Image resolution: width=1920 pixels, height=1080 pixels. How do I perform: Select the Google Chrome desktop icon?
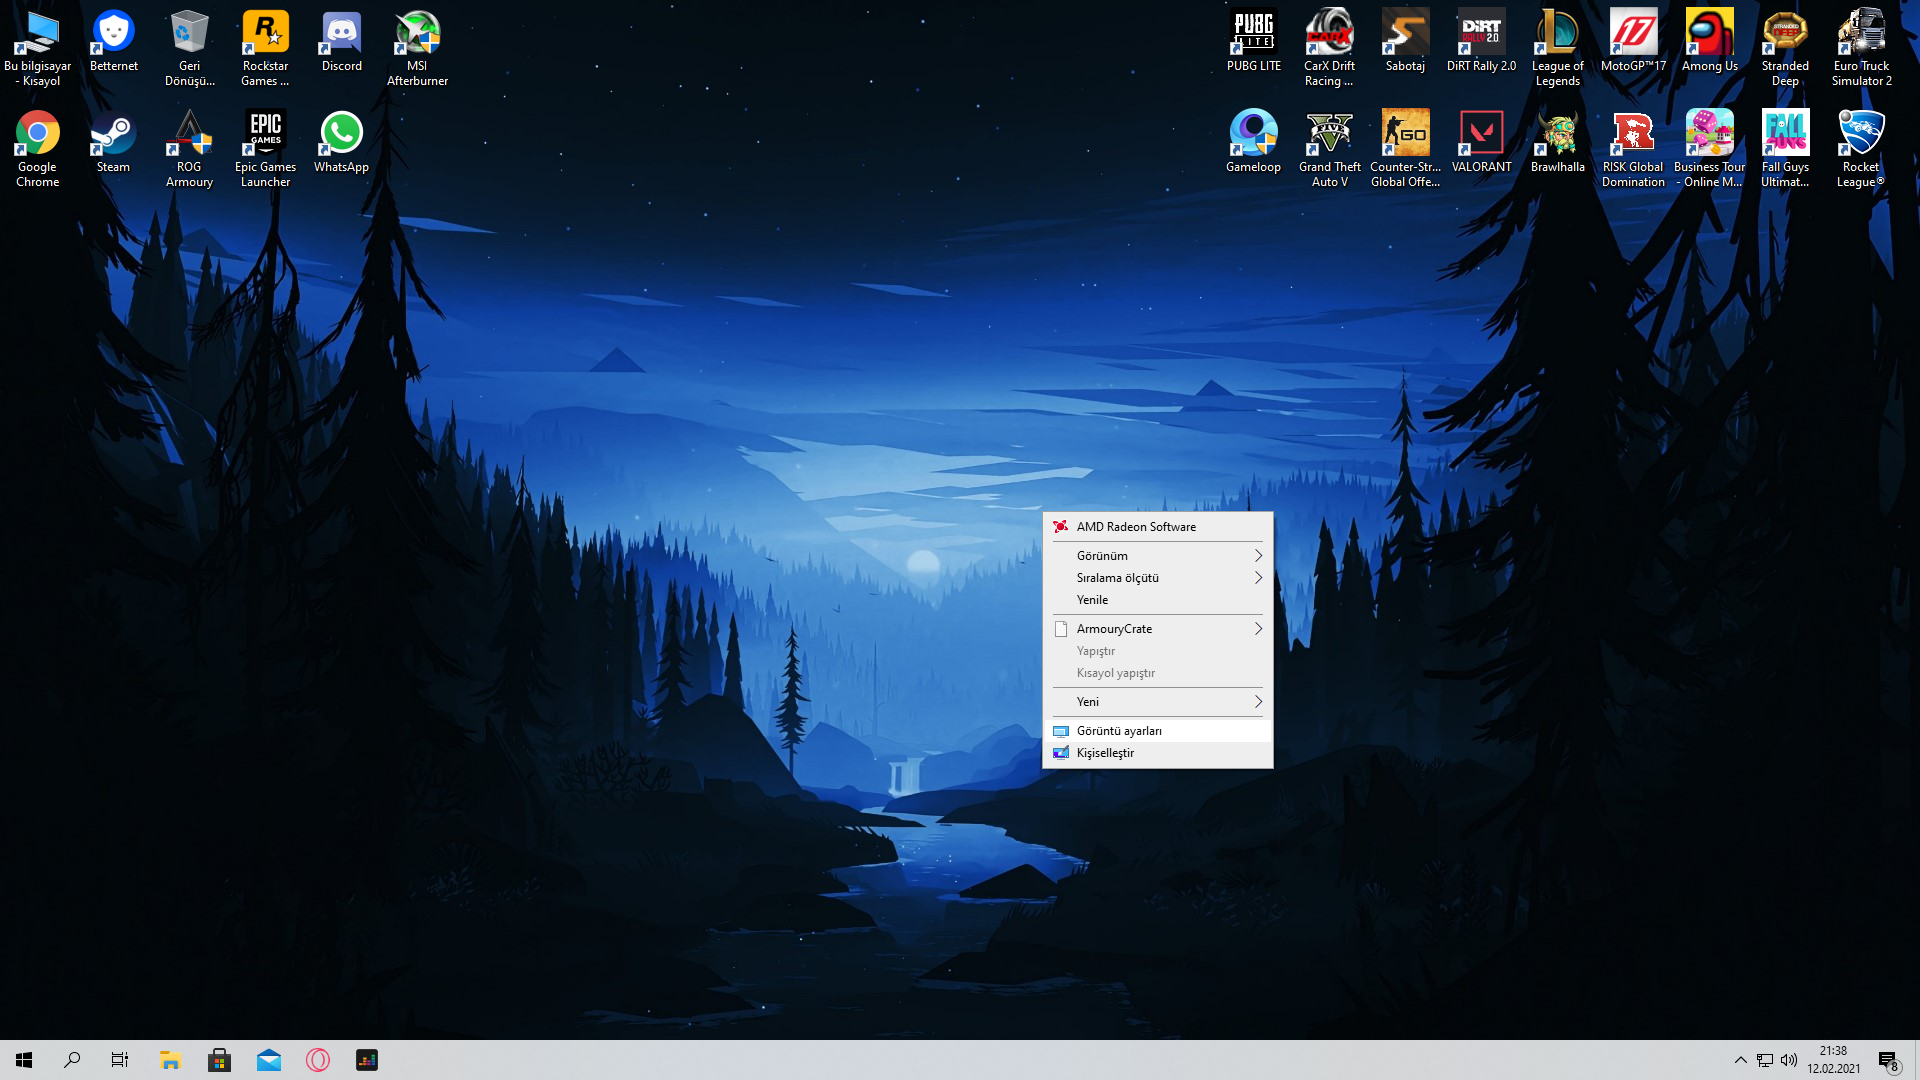coord(38,149)
